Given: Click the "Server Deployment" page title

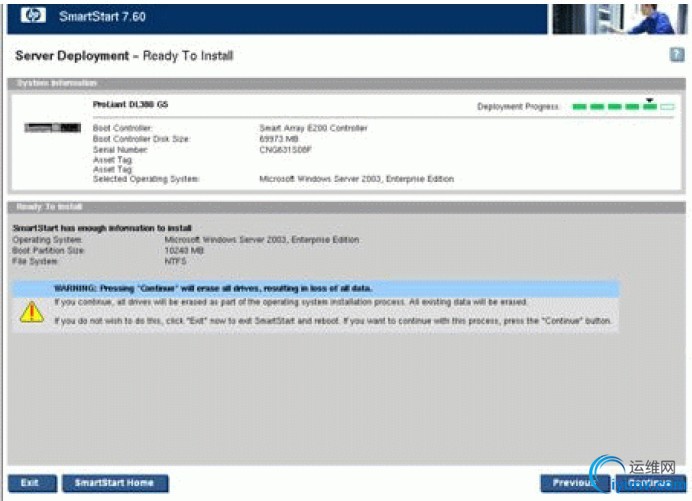Looking at the screenshot, I should point(72,56).
